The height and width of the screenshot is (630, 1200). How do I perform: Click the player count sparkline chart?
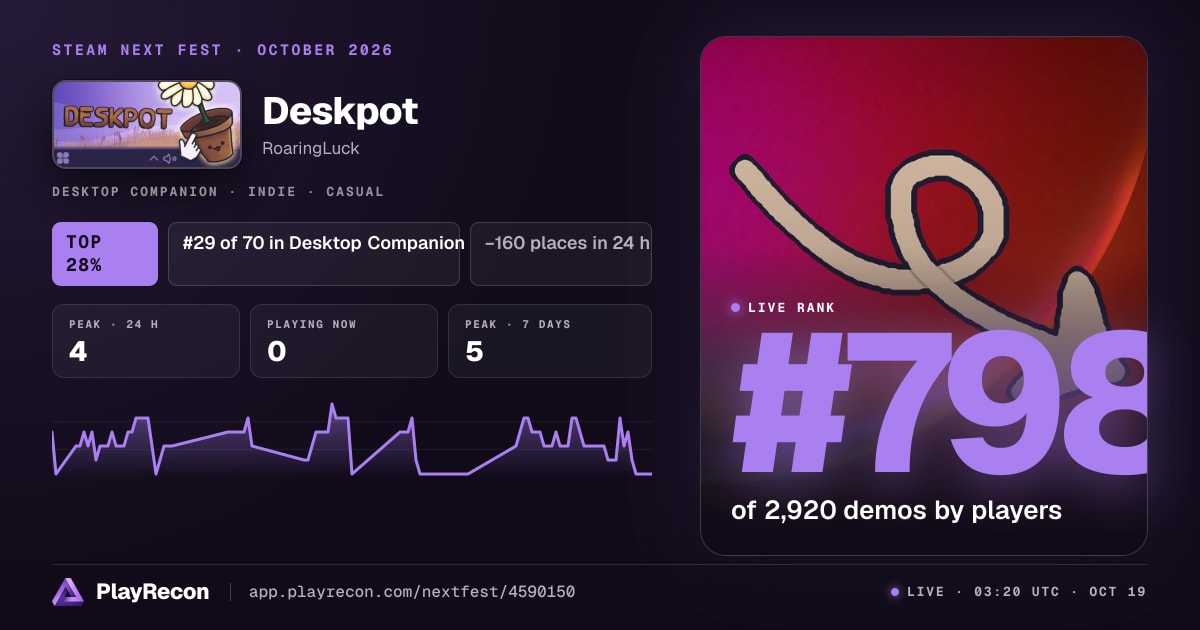click(x=352, y=439)
